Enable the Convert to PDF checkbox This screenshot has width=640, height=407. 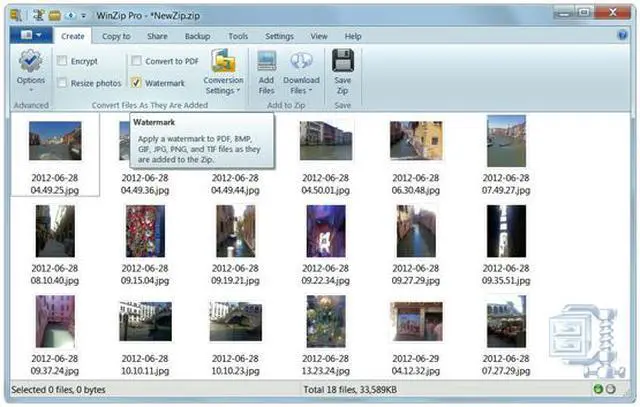tap(136, 61)
